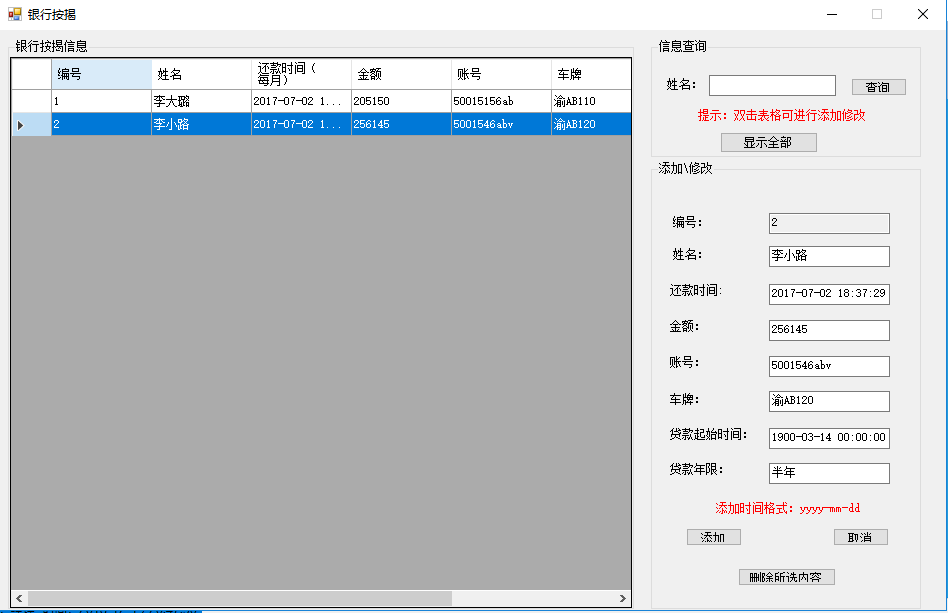Select the 编号 cell with value 1
The height and width of the screenshot is (613, 948).
pos(102,102)
